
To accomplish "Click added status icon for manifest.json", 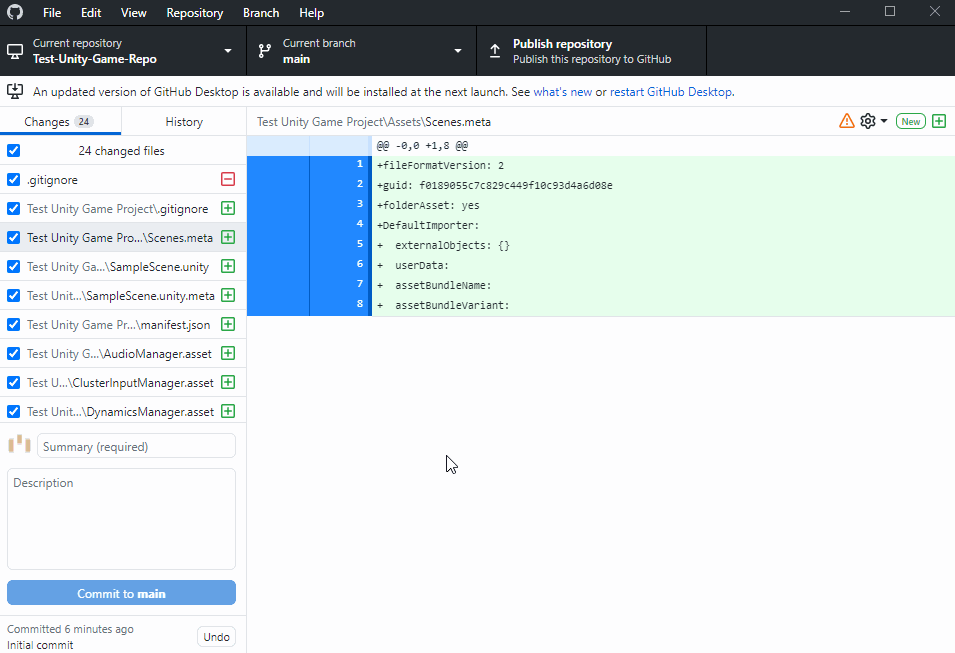I will 228,325.
